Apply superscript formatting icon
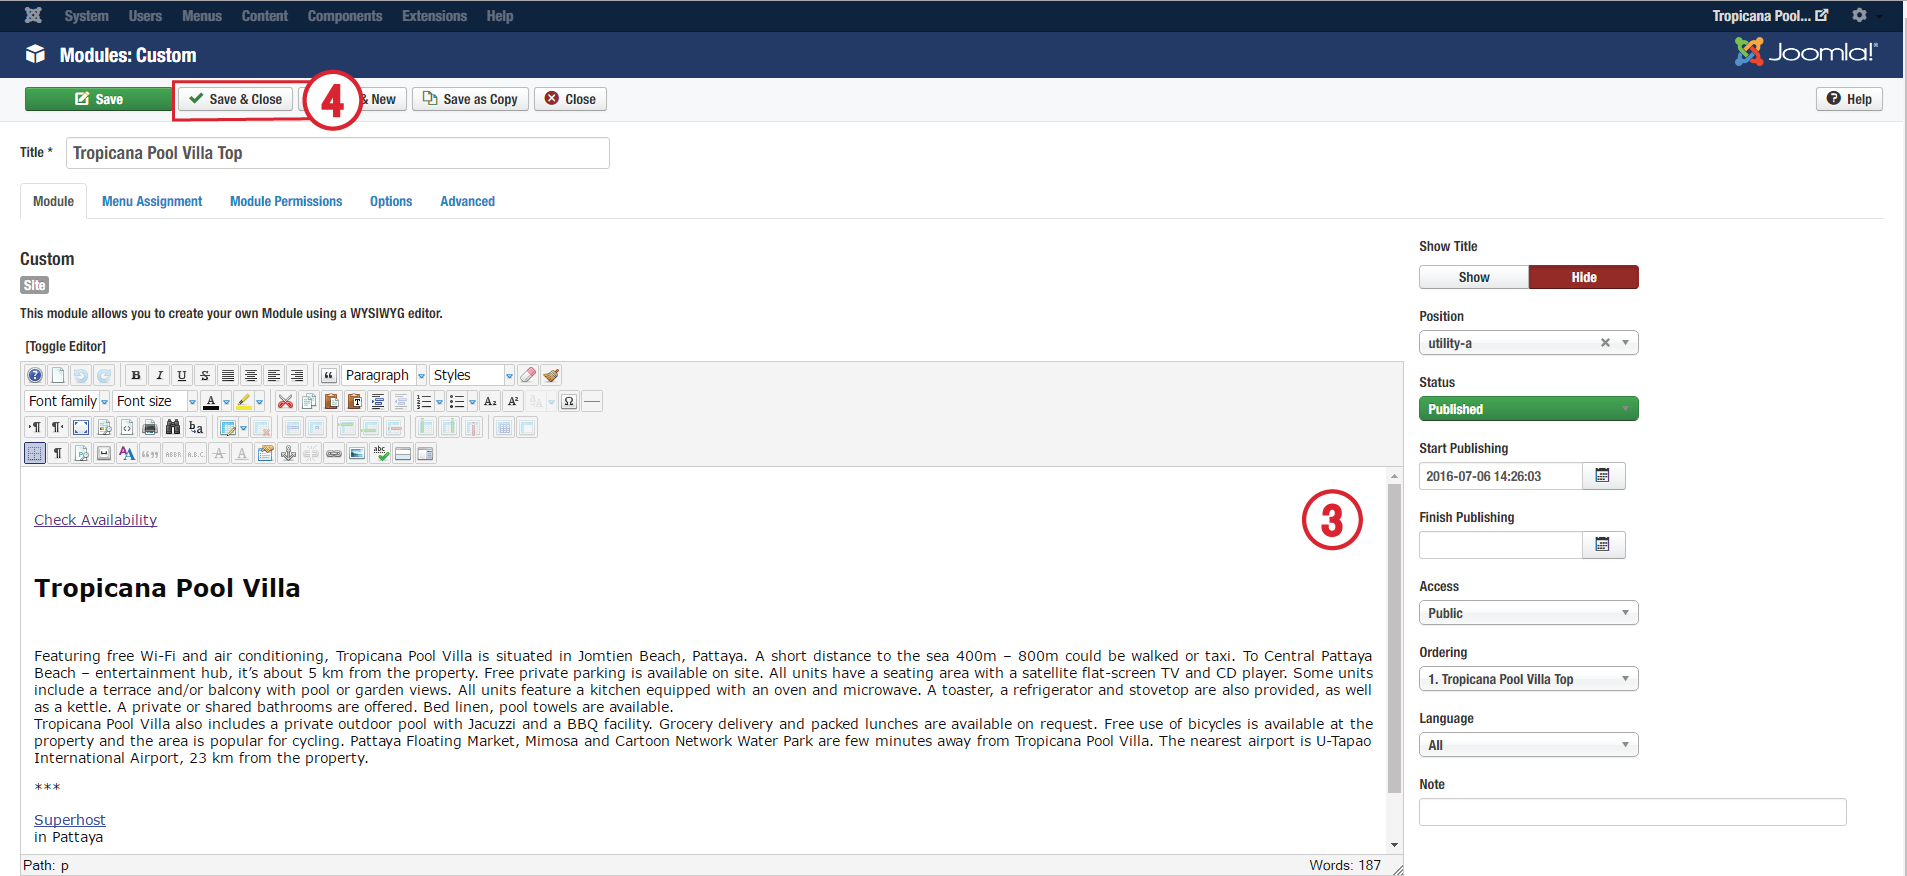Screen dimensions: 1907x876 pos(513,401)
